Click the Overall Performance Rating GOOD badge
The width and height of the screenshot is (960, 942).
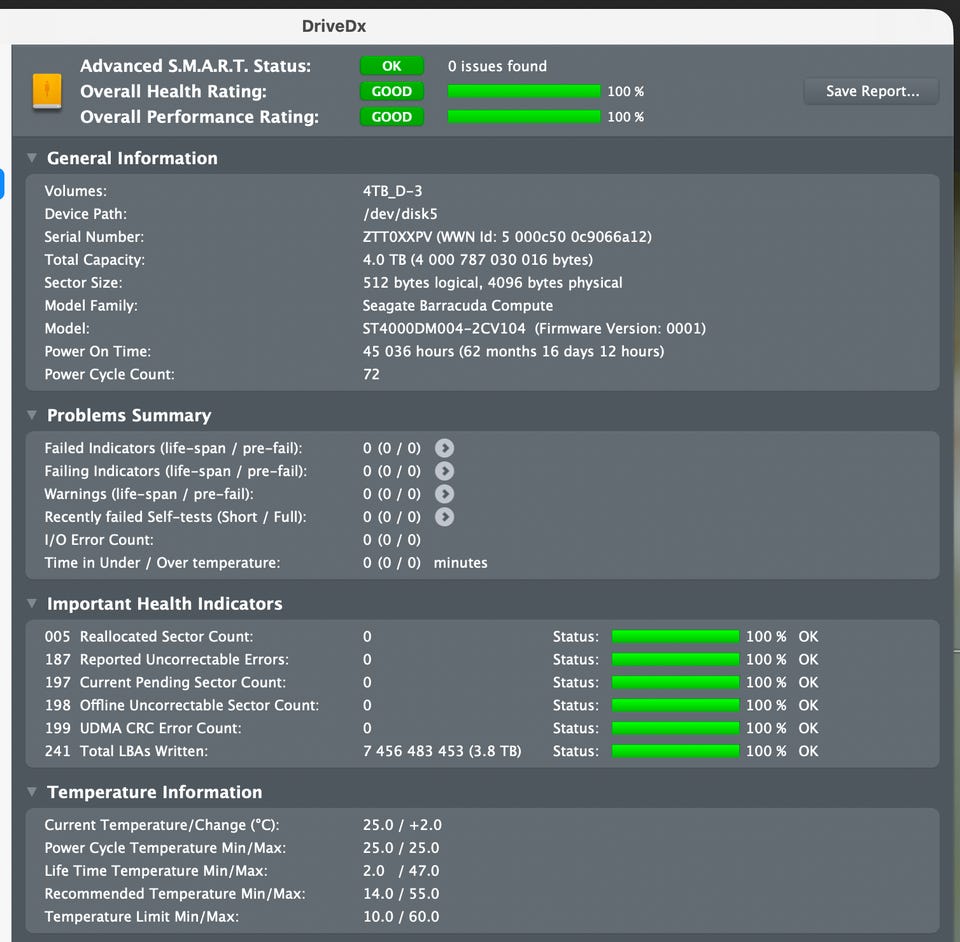(x=392, y=117)
